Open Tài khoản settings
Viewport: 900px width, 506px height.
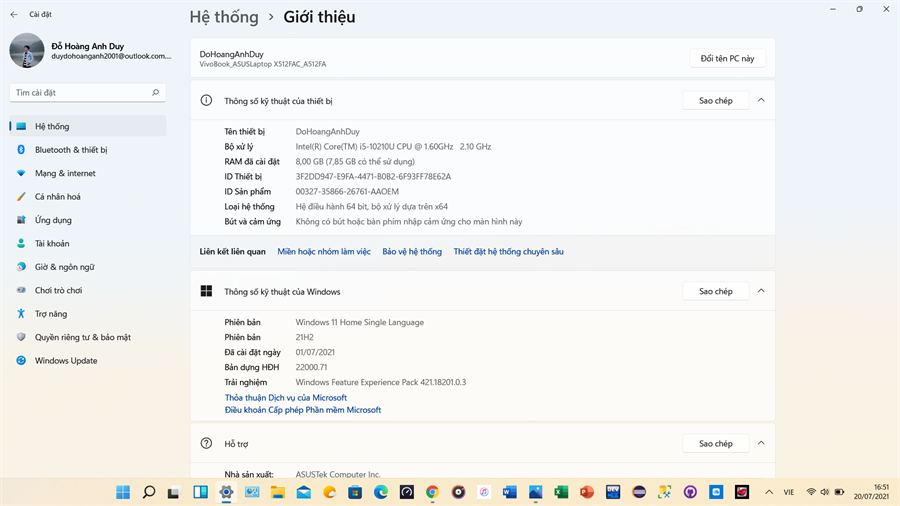pos(88,244)
